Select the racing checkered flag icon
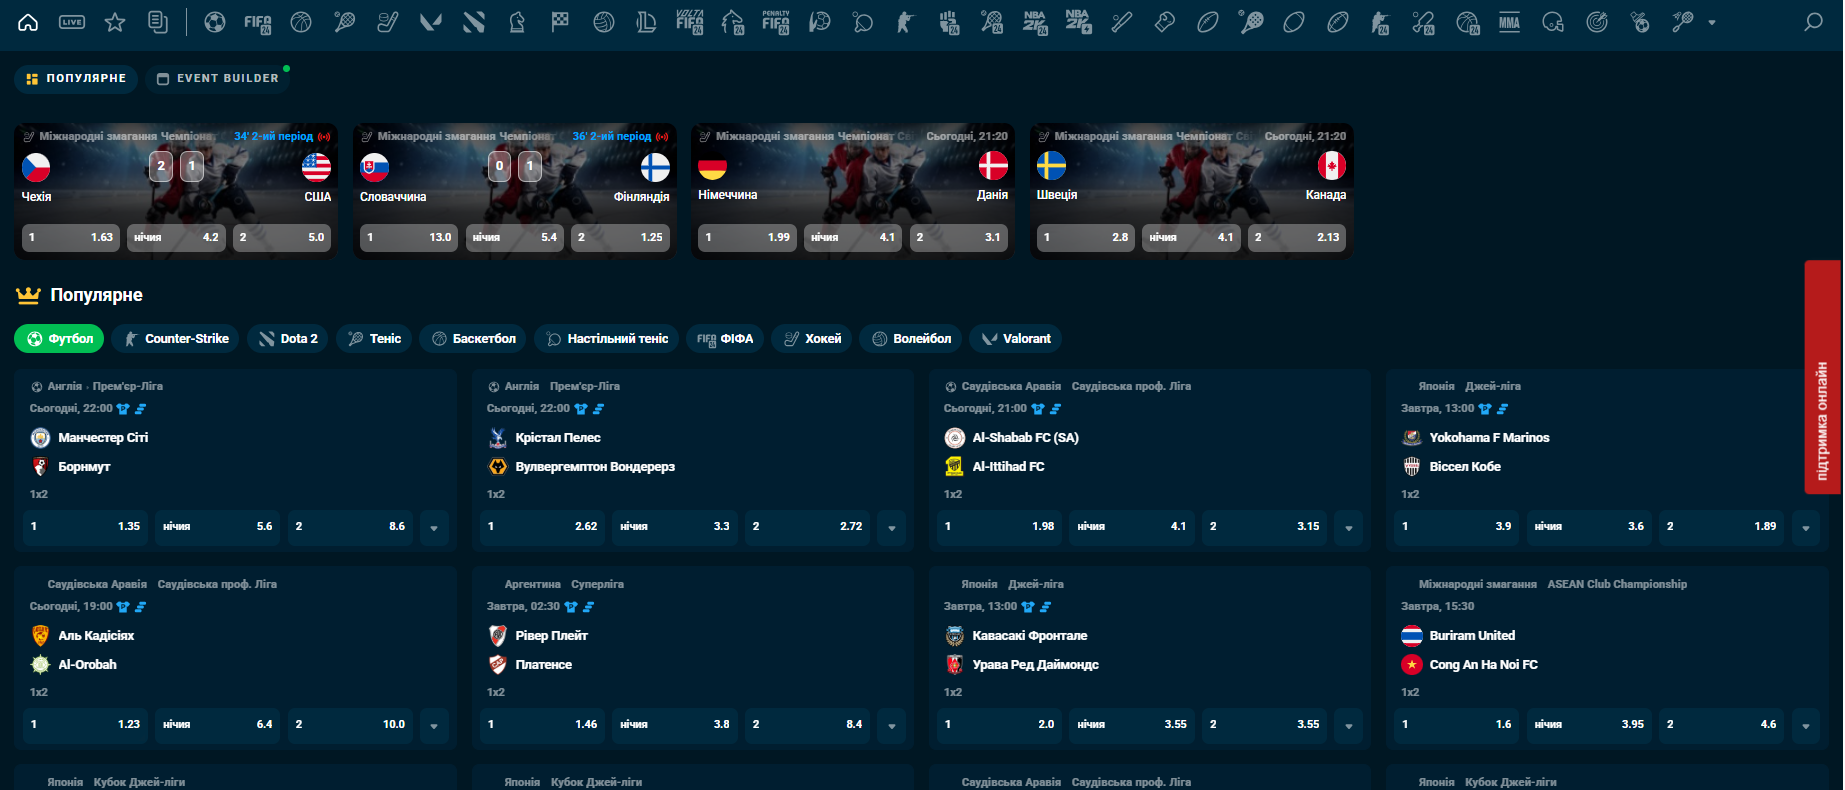This screenshot has width=1845, height=790. tap(560, 22)
